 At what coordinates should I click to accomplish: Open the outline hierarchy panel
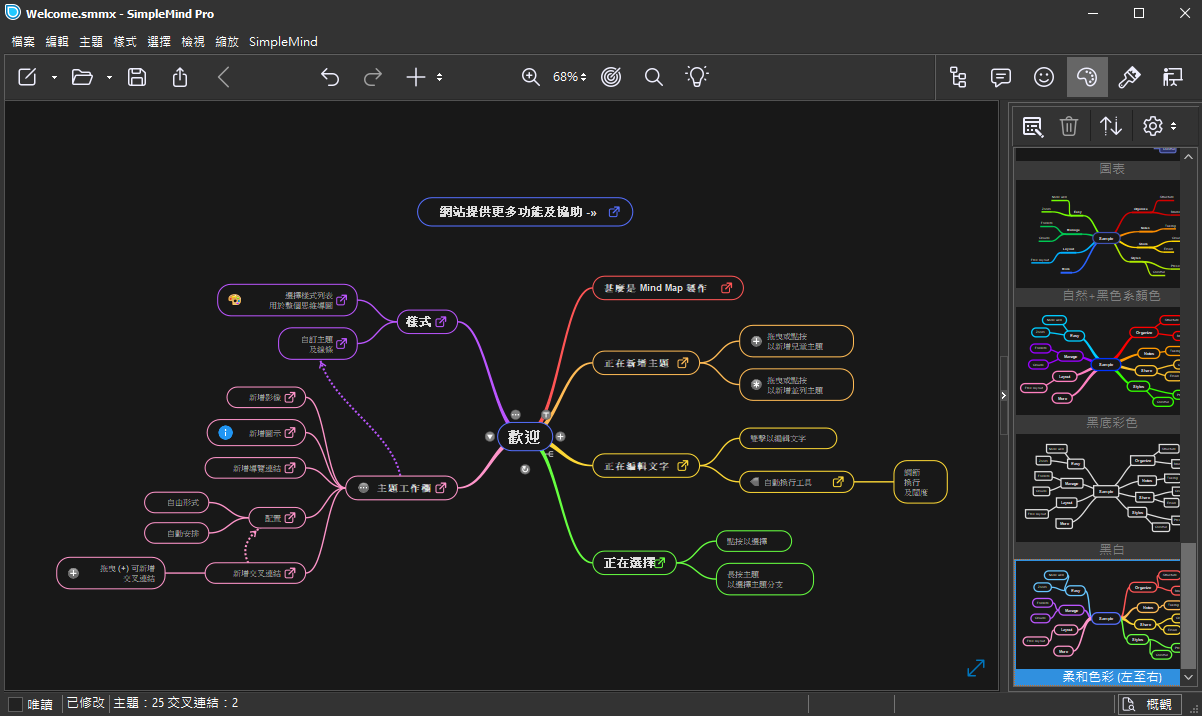[958, 77]
